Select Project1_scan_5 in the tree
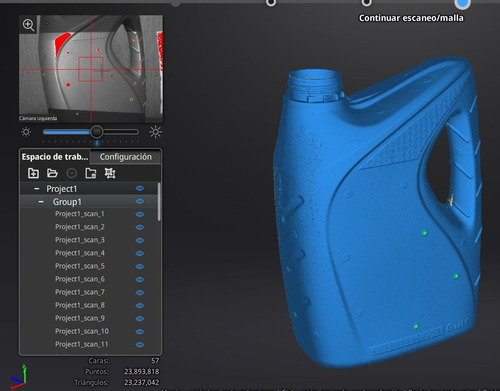The image size is (500, 391). pyautogui.click(x=80, y=266)
